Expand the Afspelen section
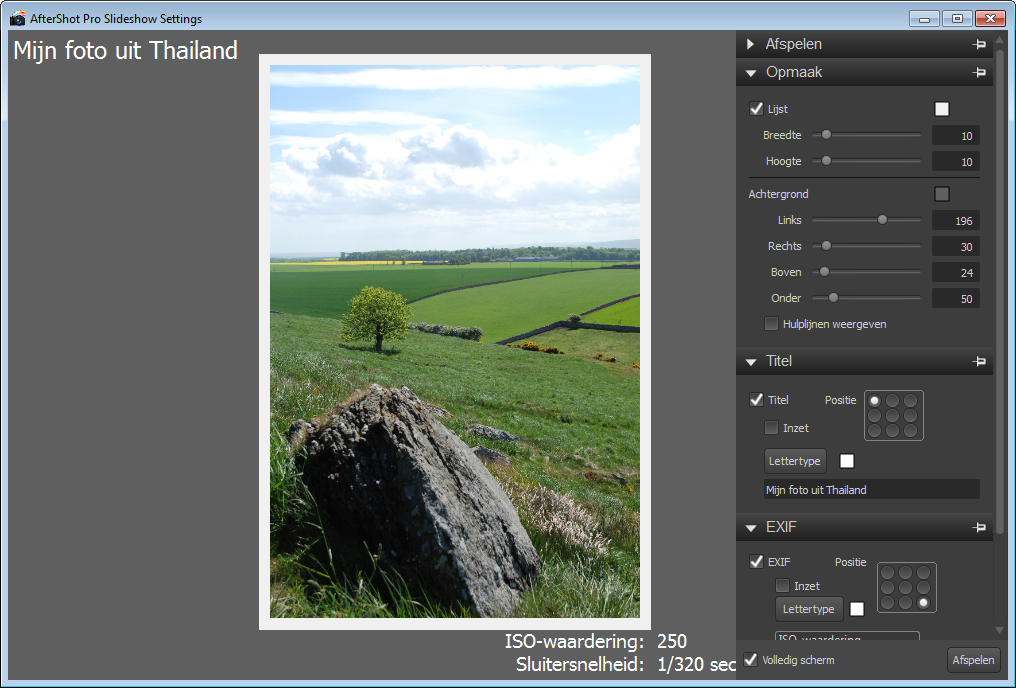 click(x=751, y=45)
